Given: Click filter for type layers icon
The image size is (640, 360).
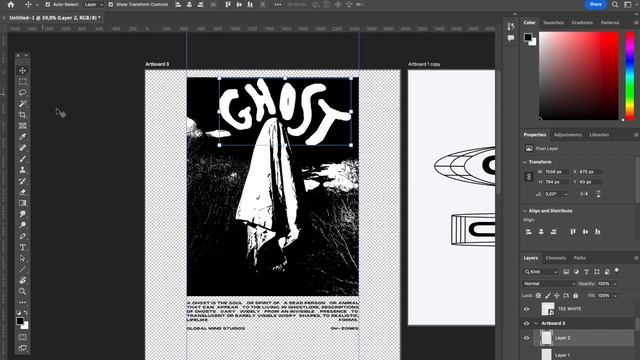Looking at the screenshot, I should point(587,272).
